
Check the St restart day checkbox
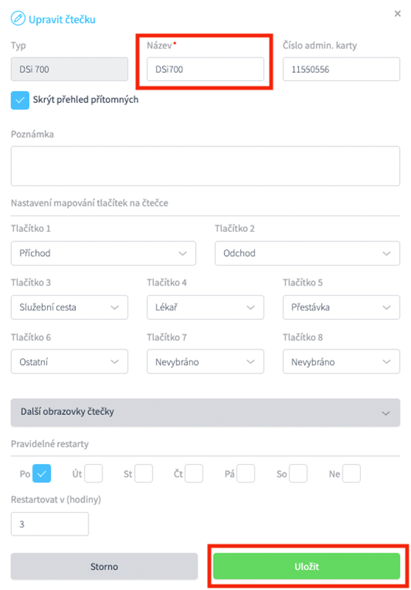pyautogui.click(x=144, y=474)
